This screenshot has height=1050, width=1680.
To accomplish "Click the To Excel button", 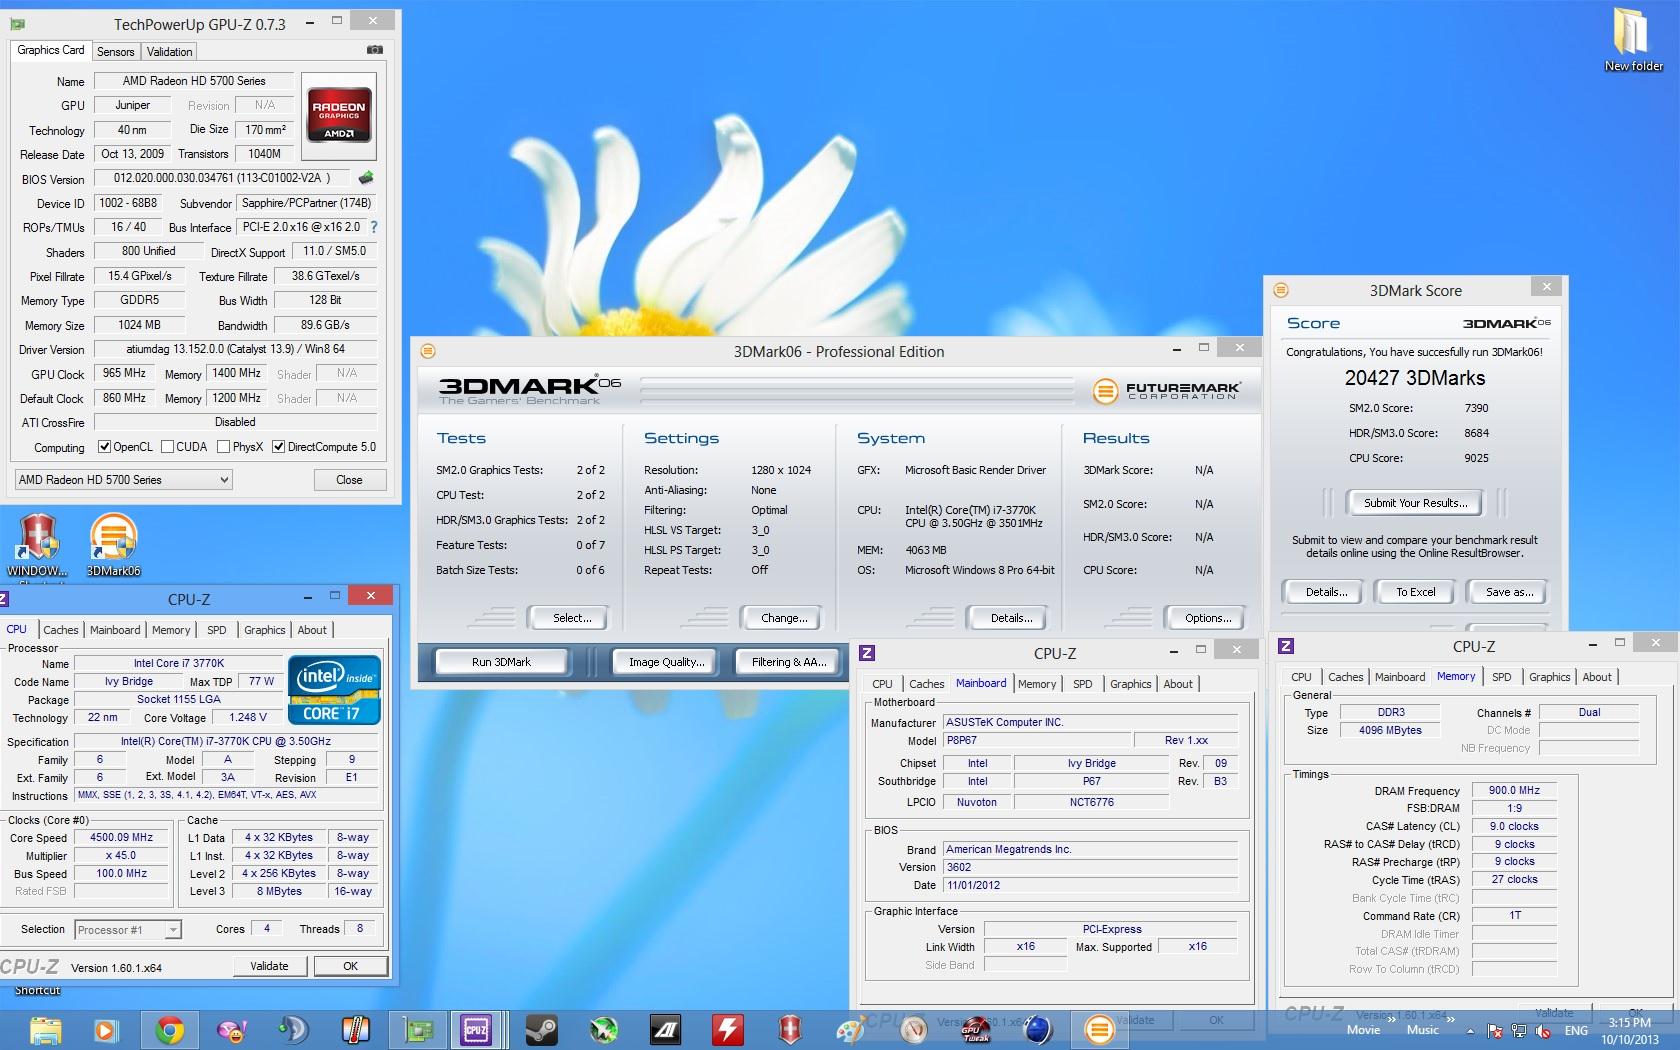I will tap(1415, 592).
